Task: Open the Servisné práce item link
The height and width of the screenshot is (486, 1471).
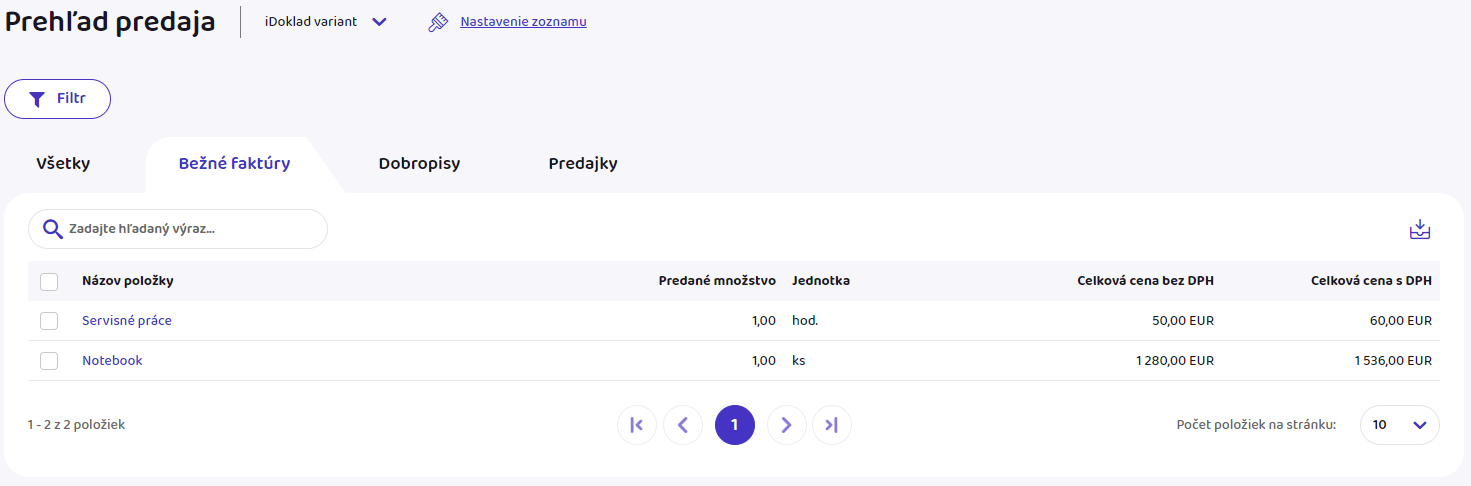Action: (127, 321)
